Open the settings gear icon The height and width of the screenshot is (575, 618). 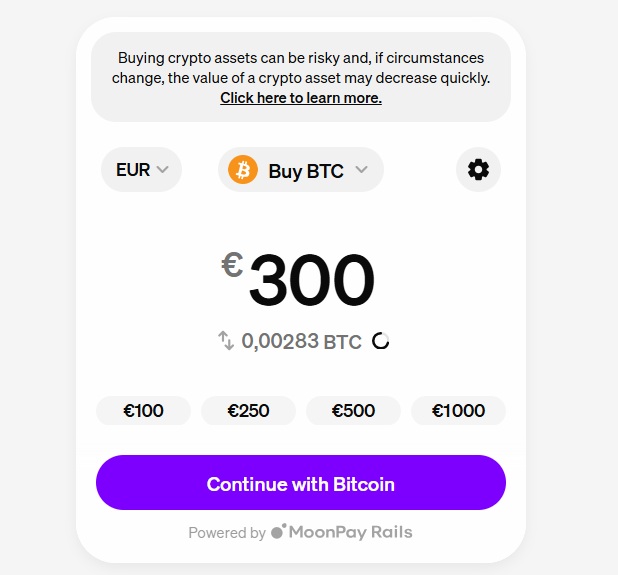(478, 170)
